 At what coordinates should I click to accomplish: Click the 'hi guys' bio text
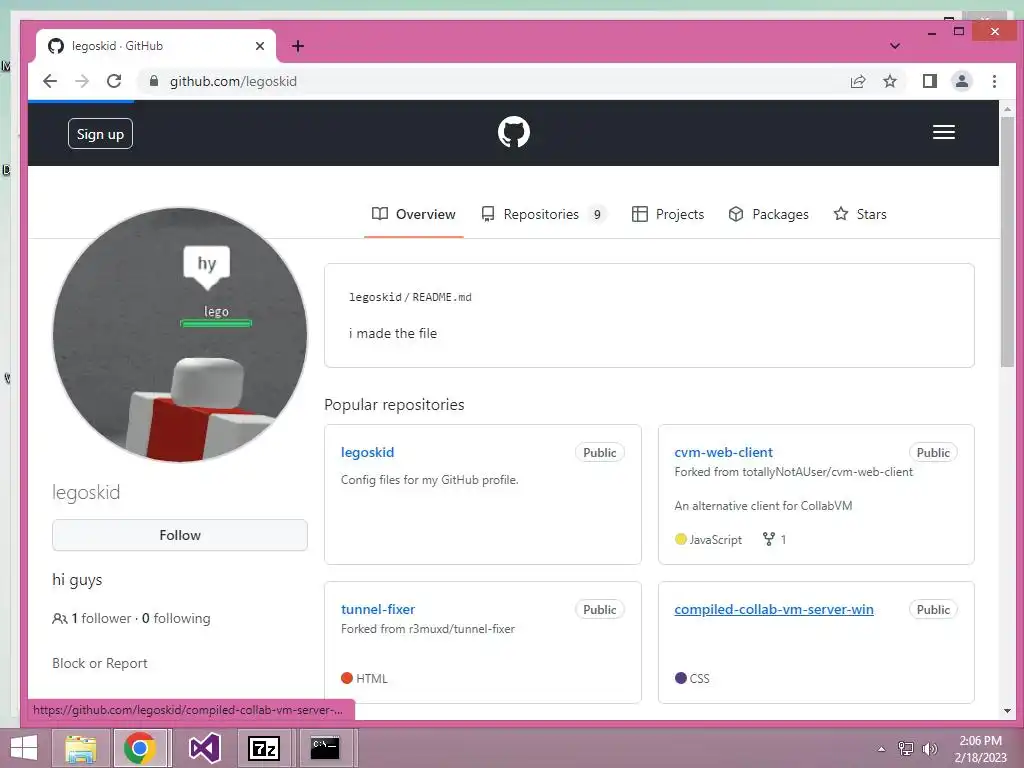pos(77,580)
